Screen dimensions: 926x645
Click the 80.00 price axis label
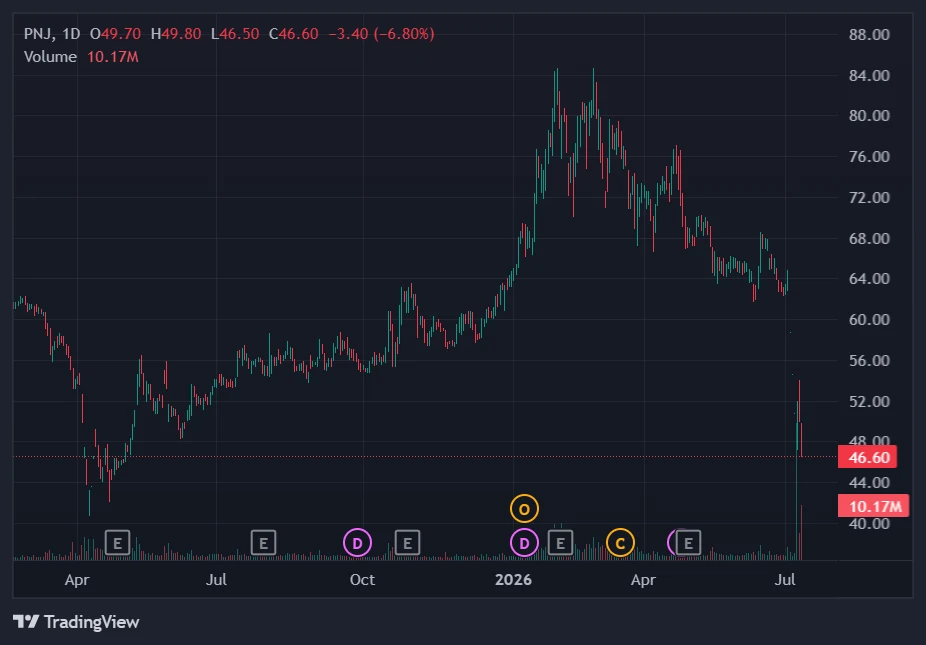click(869, 116)
